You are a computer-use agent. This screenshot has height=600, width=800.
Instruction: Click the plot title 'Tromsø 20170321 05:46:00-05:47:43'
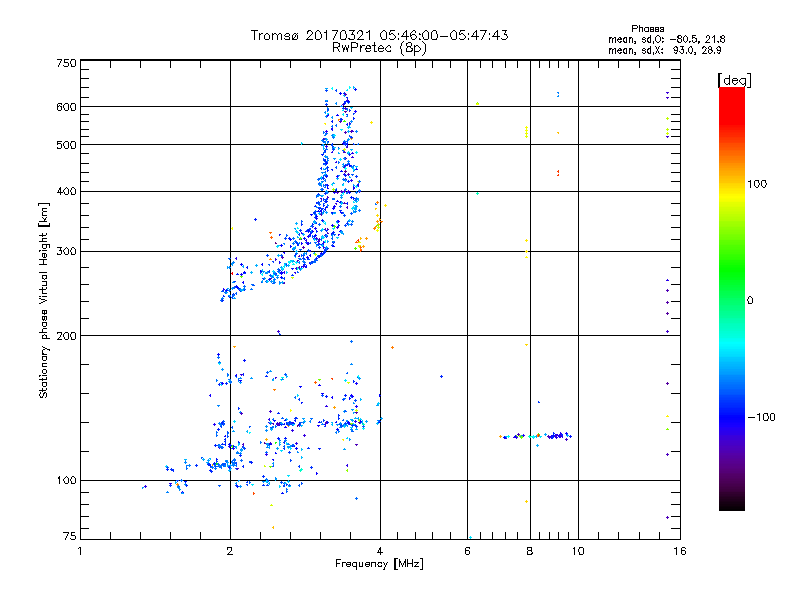[379, 35]
